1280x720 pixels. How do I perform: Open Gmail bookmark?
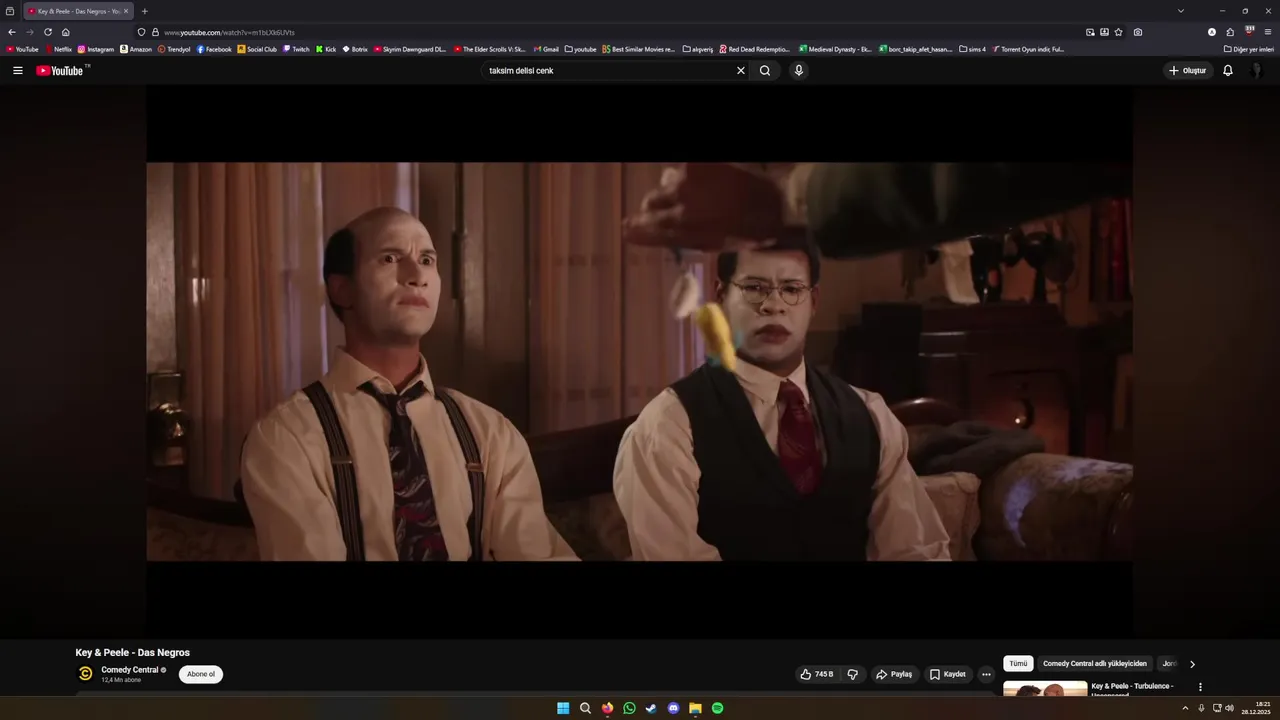tap(546, 49)
